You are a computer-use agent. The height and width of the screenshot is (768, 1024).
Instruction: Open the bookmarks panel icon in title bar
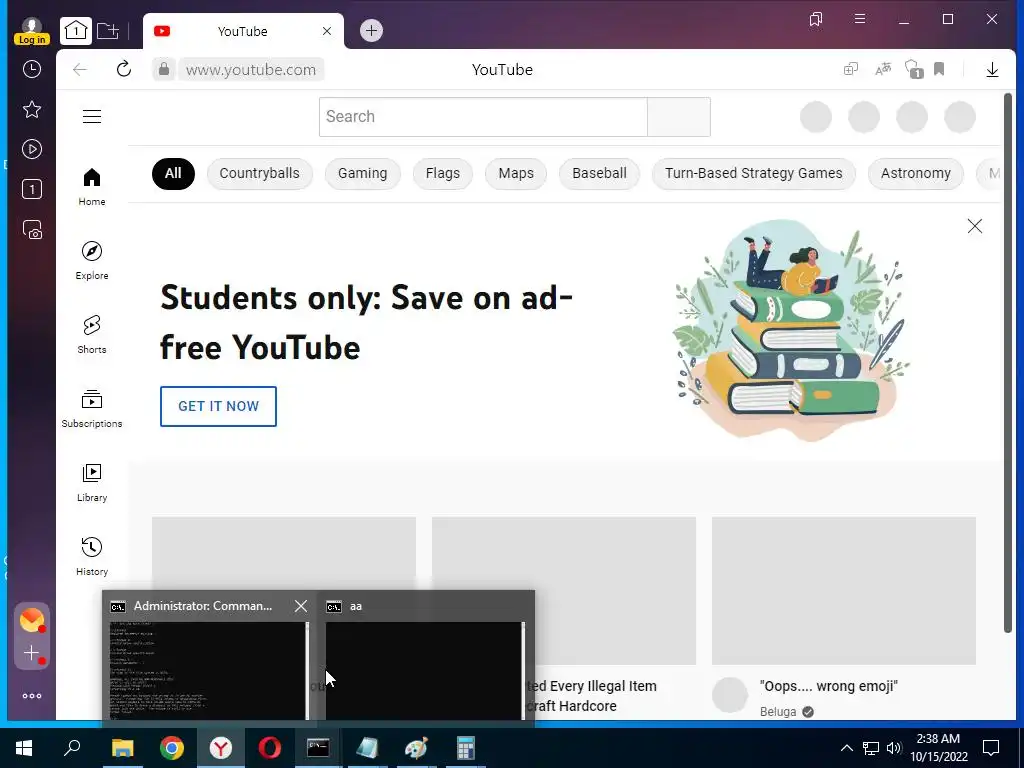click(x=816, y=19)
